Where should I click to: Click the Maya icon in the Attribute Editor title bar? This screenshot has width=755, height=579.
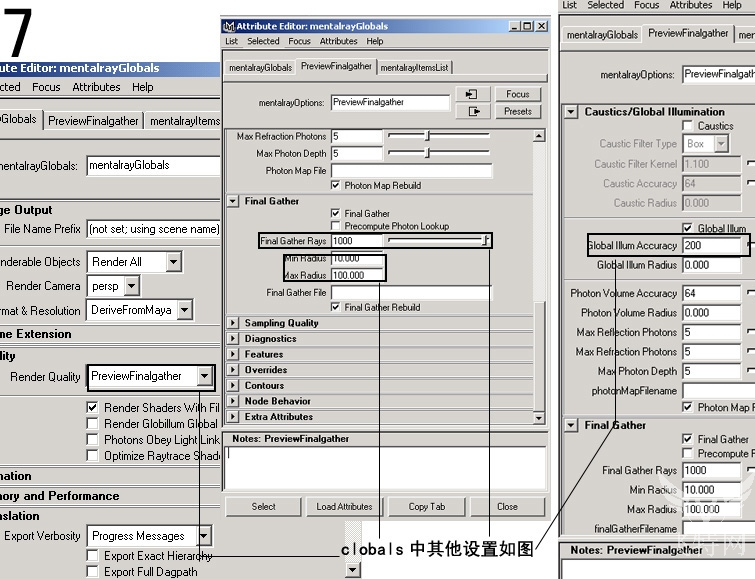click(x=230, y=26)
